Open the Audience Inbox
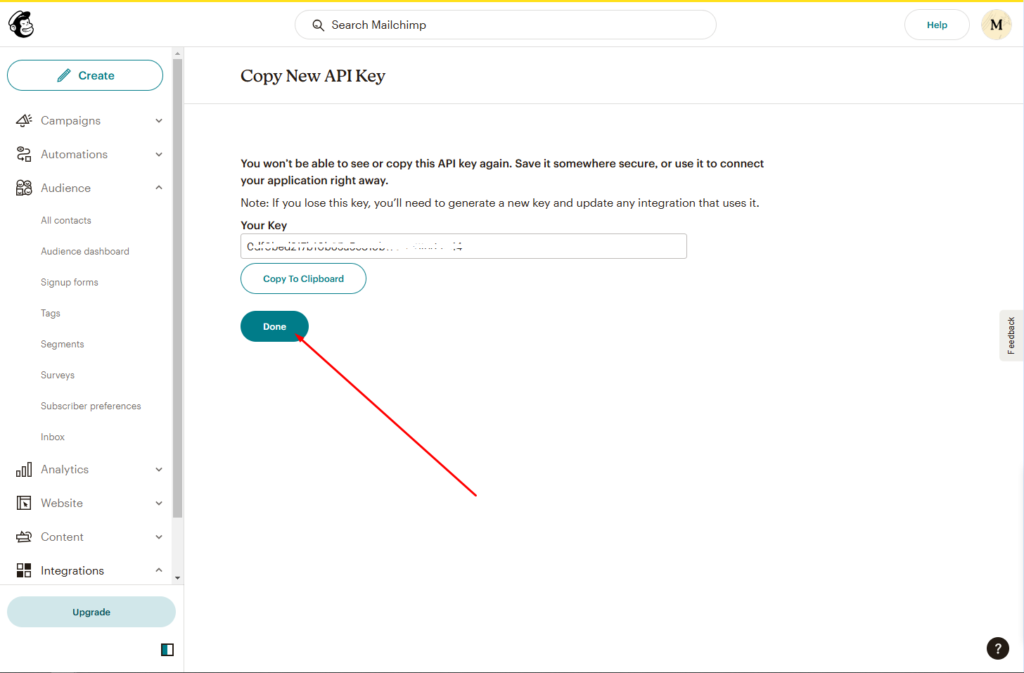 [x=52, y=437]
